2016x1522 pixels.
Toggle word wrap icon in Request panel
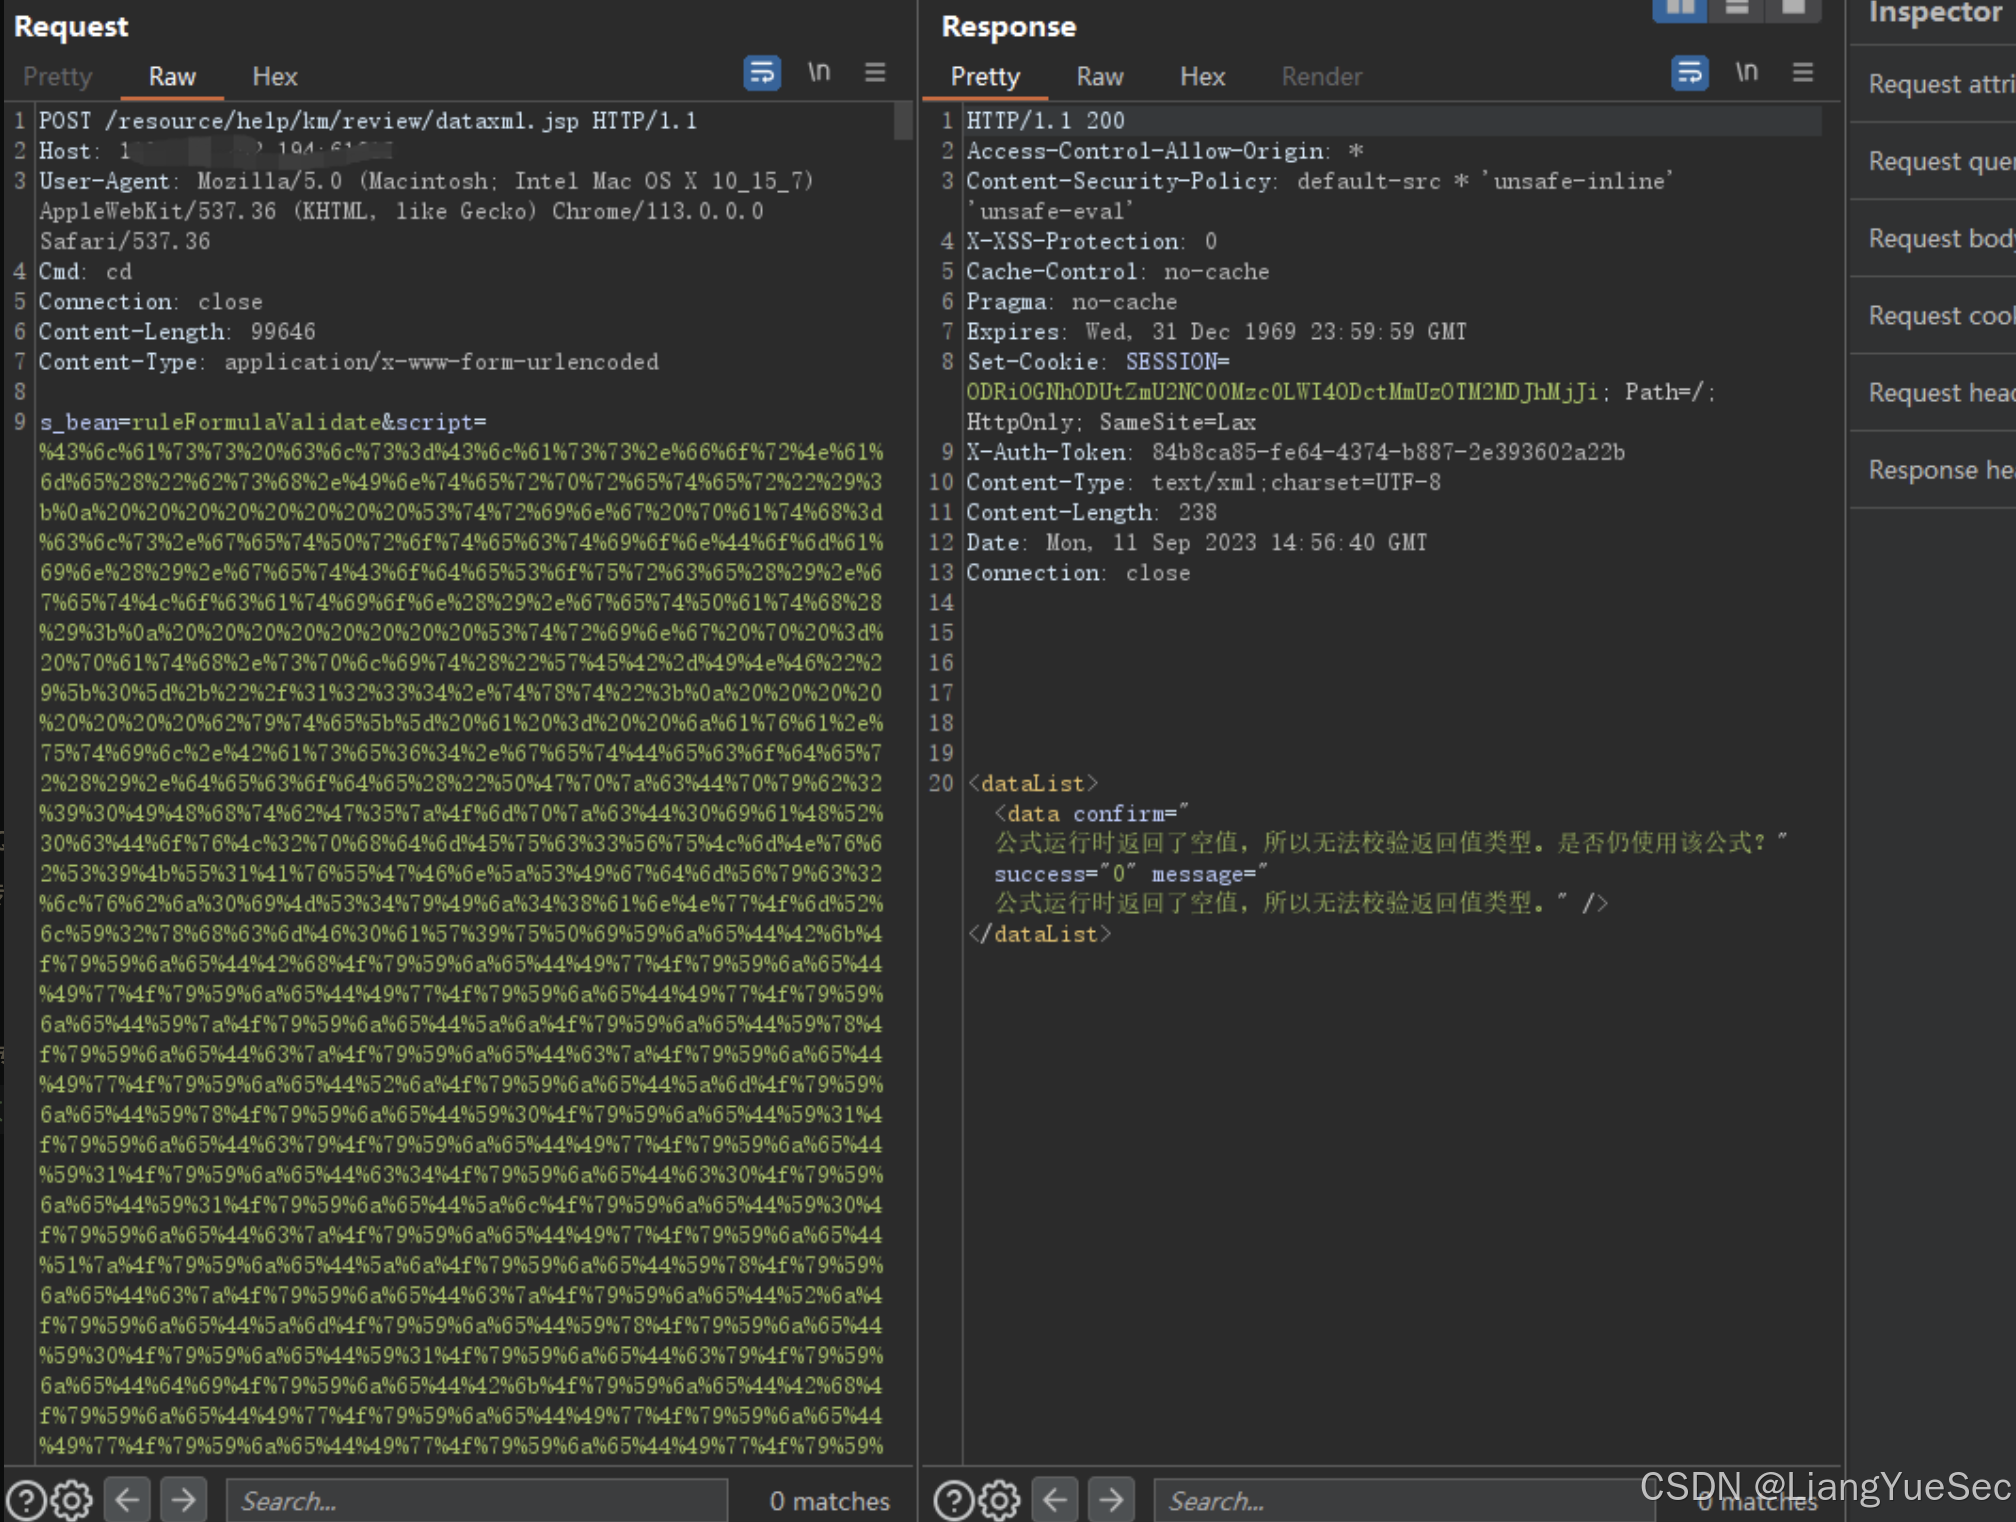click(x=762, y=73)
